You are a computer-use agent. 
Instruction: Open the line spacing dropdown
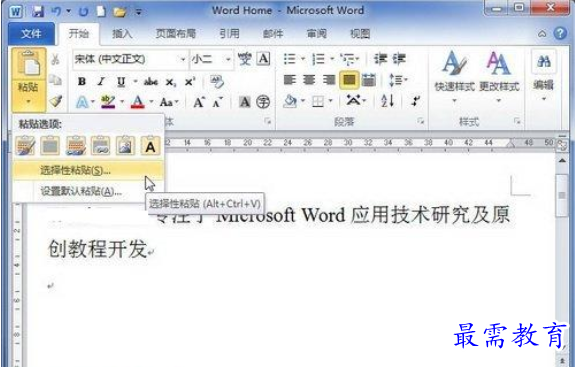point(398,80)
